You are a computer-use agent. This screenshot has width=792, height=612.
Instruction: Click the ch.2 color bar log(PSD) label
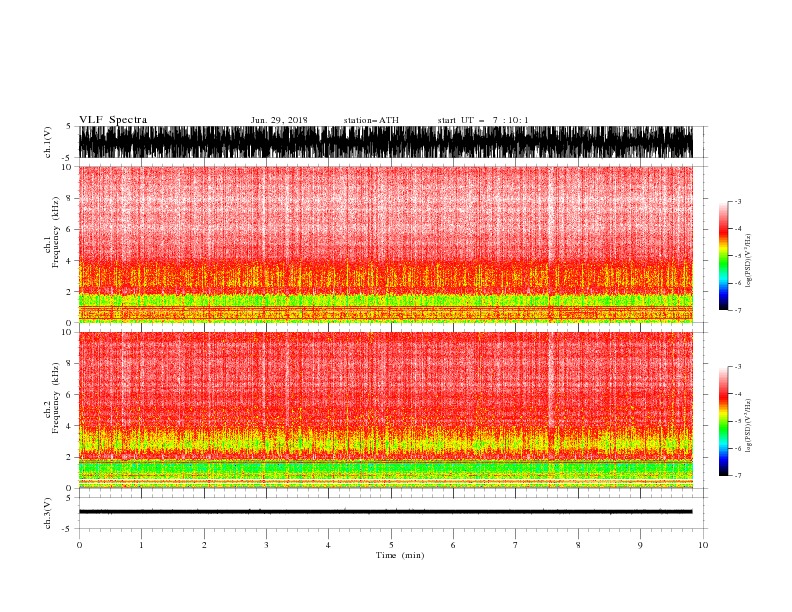pyautogui.click(x=748, y=426)
